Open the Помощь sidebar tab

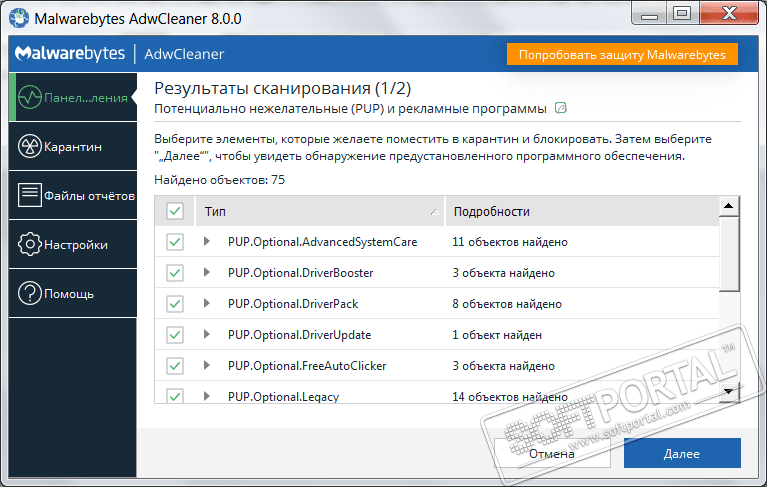click(73, 293)
